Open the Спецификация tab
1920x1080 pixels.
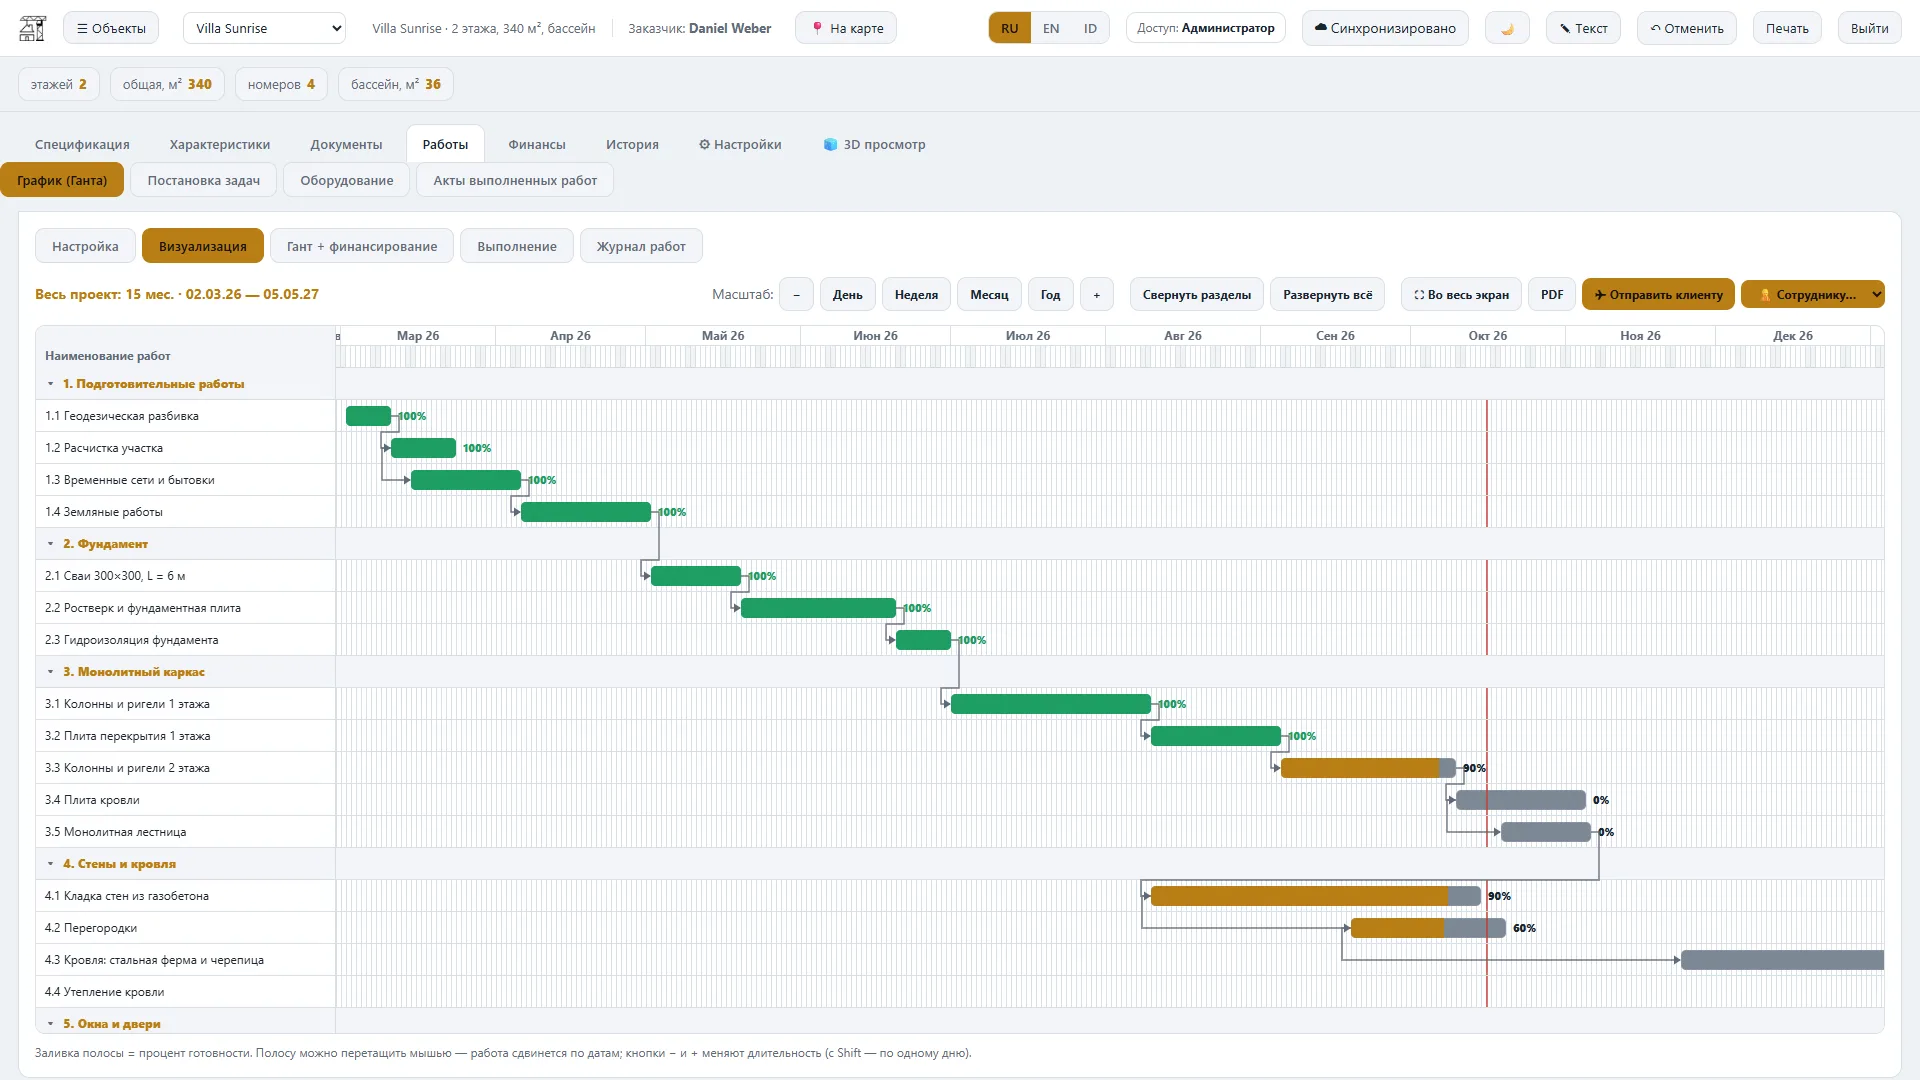tap(82, 144)
